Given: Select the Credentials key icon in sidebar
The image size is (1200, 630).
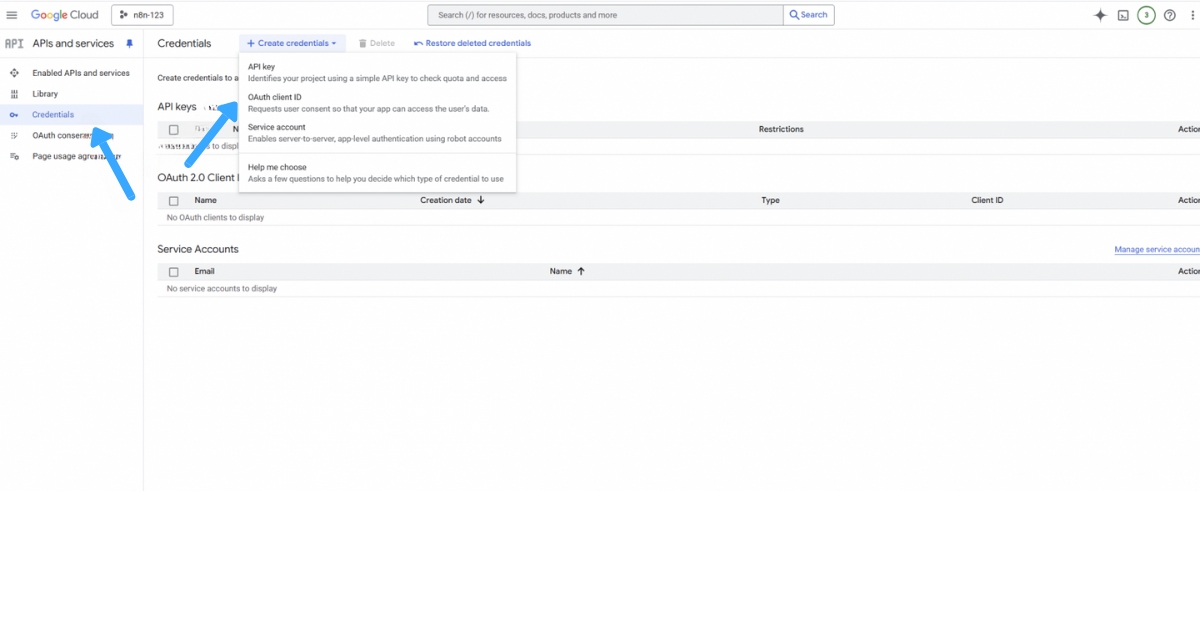Looking at the screenshot, I should point(14,114).
